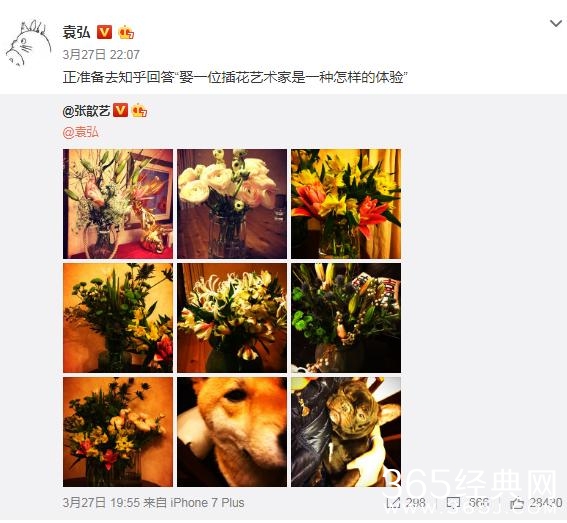Click the verified V badge beside 张歆艺

click(120, 110)
